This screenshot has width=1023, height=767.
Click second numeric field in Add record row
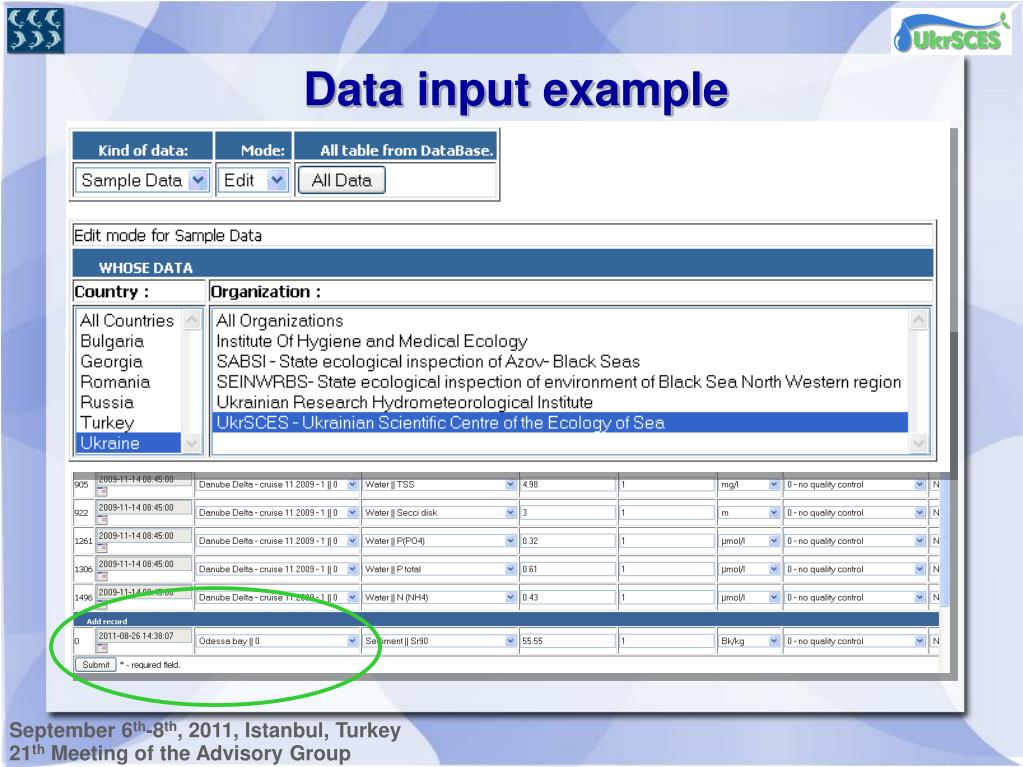667,641
